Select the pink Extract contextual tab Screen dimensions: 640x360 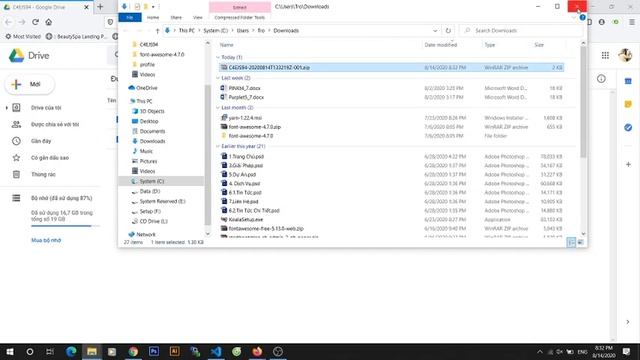click(x=240, y=7)
